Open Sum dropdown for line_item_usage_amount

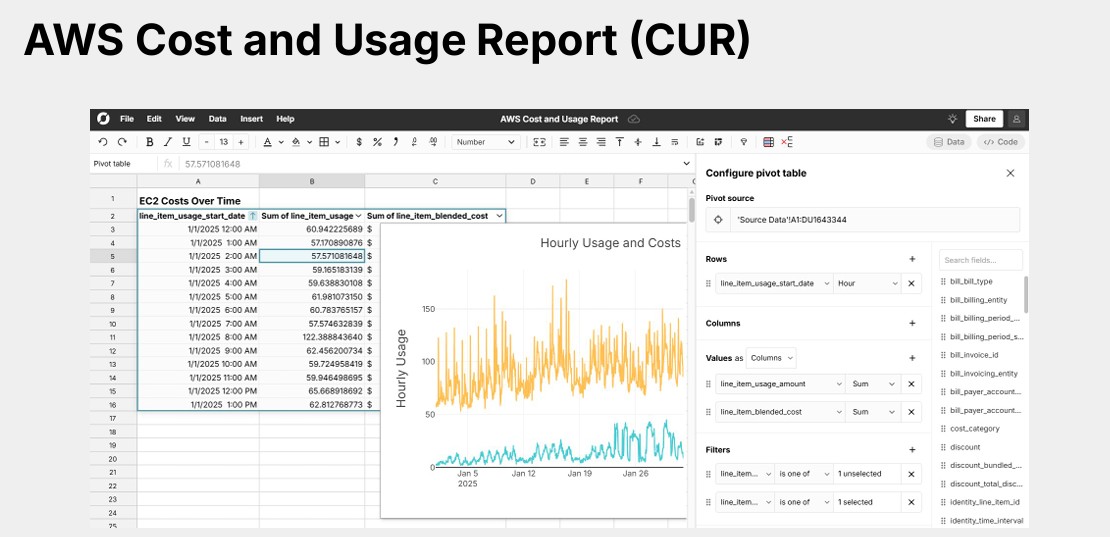click(x=874, y=383)
